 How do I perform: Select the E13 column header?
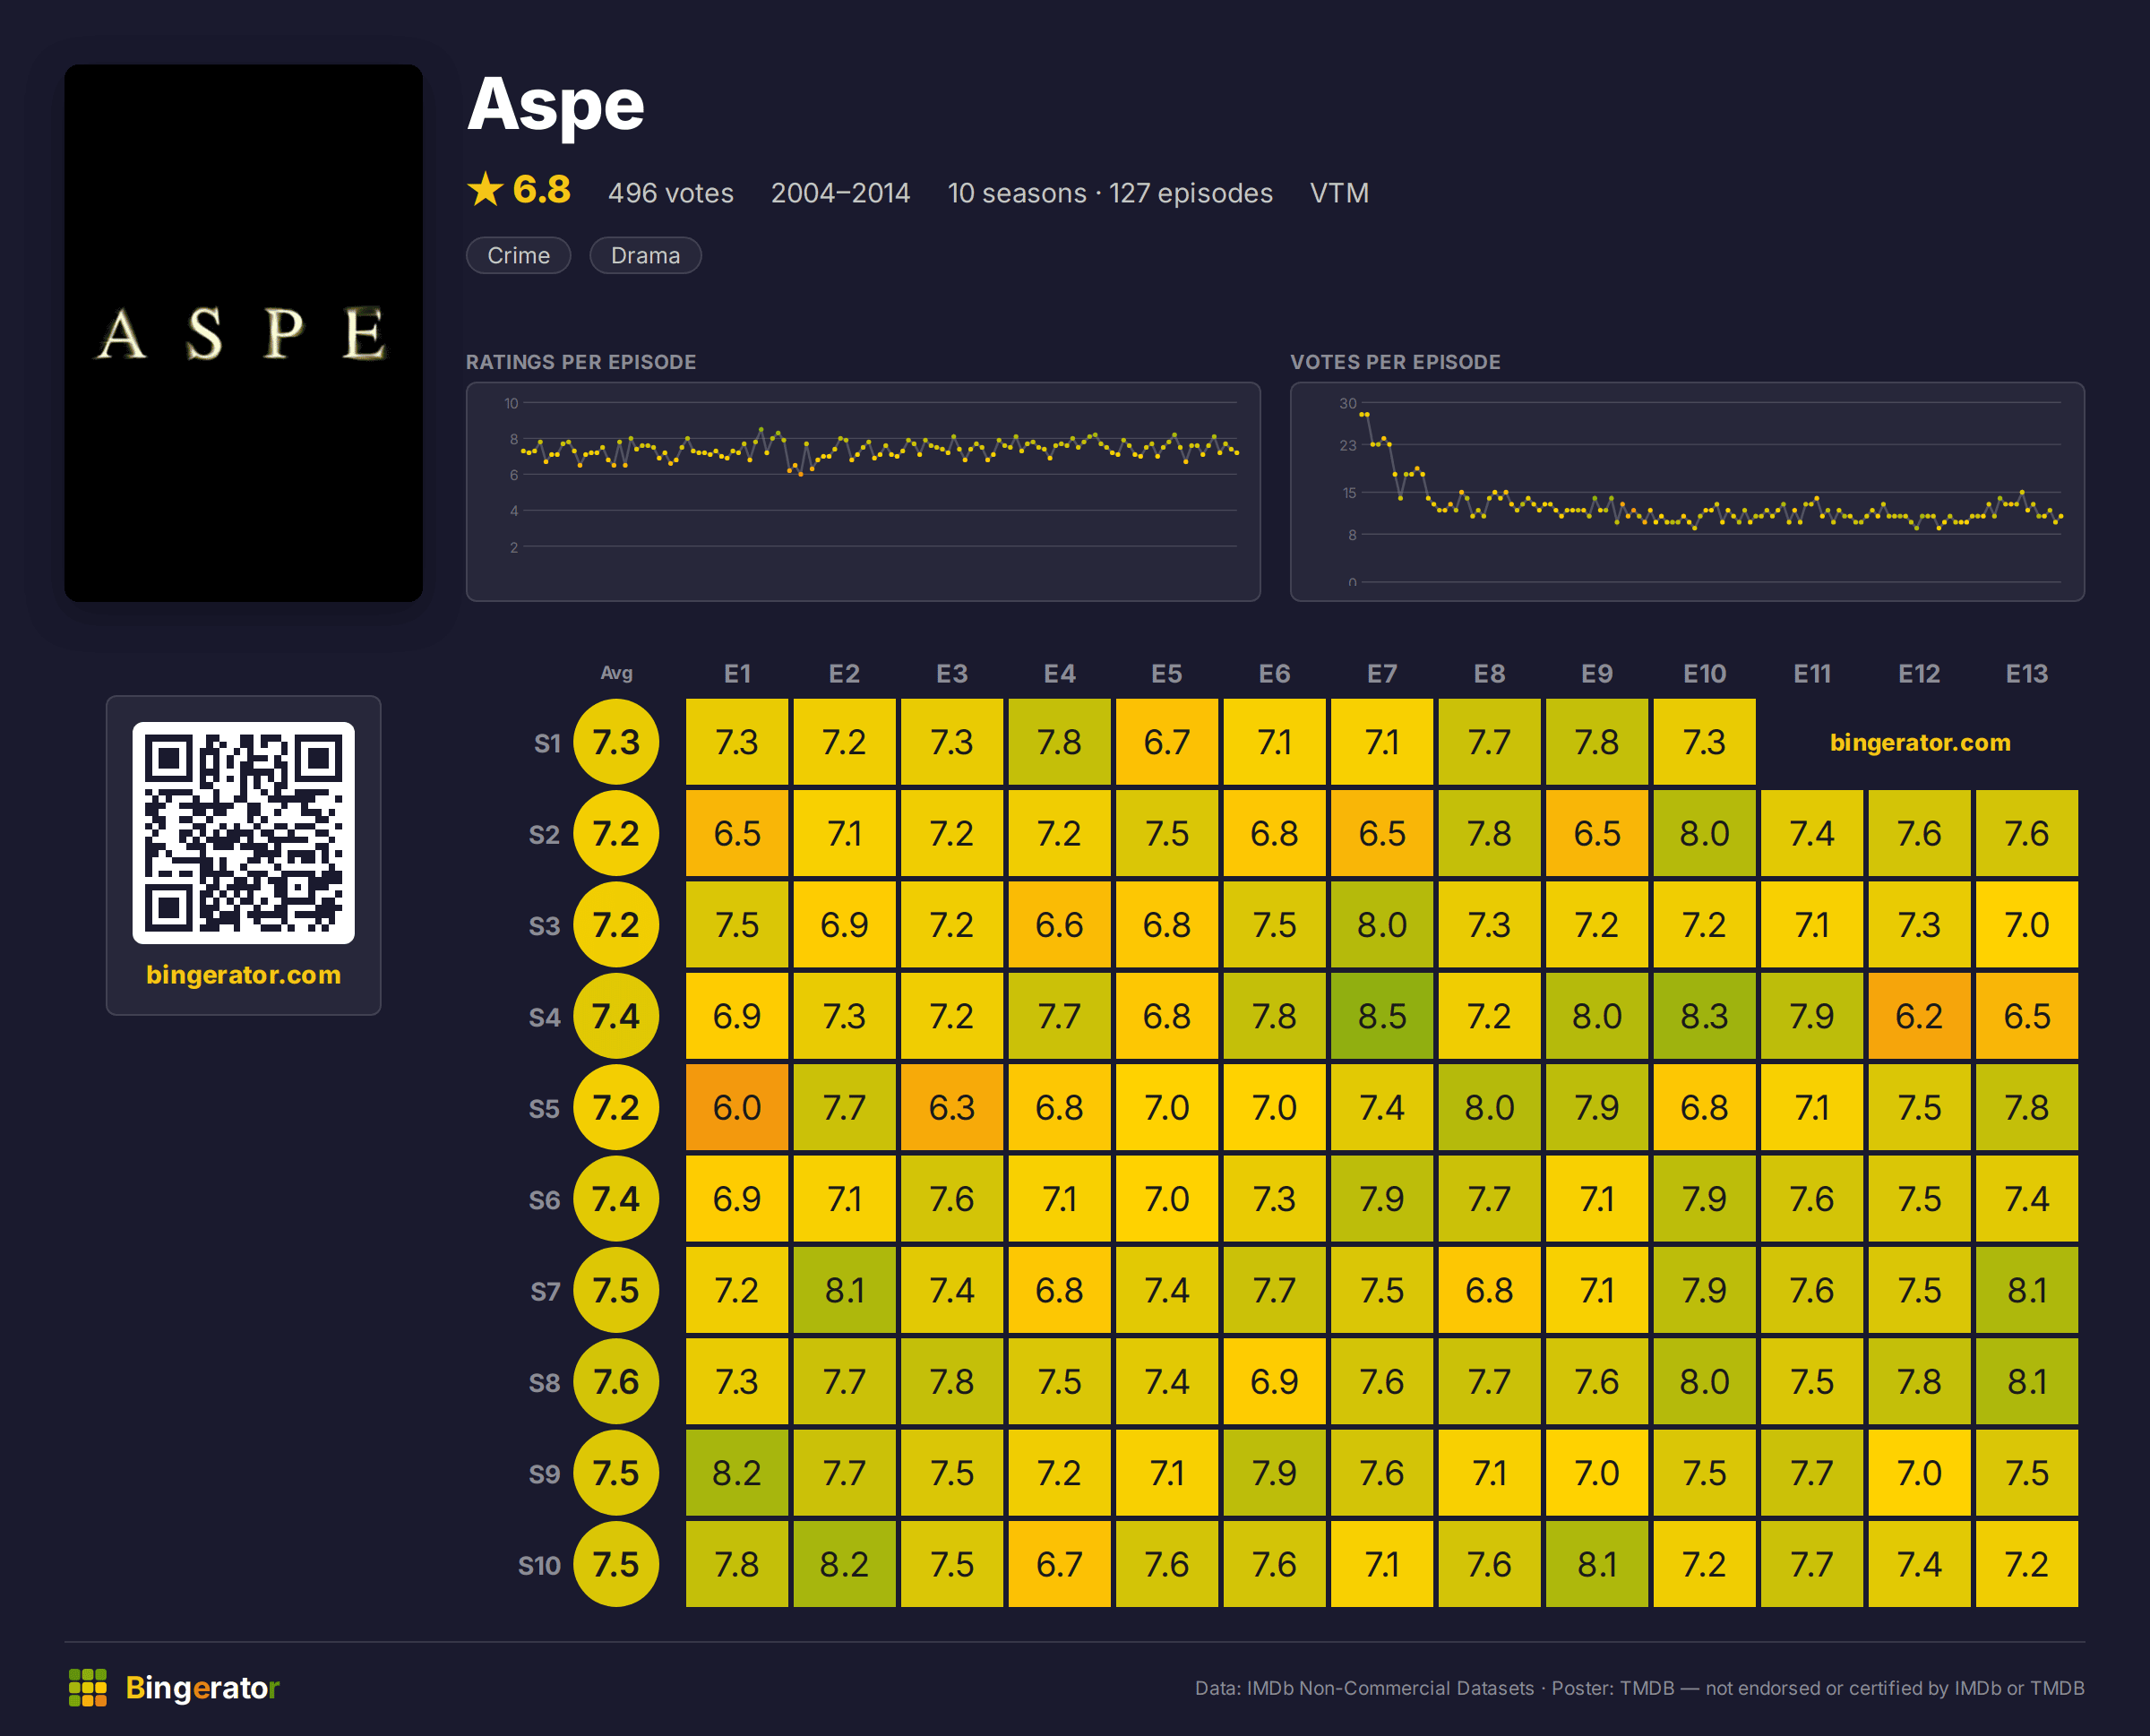2026,674
